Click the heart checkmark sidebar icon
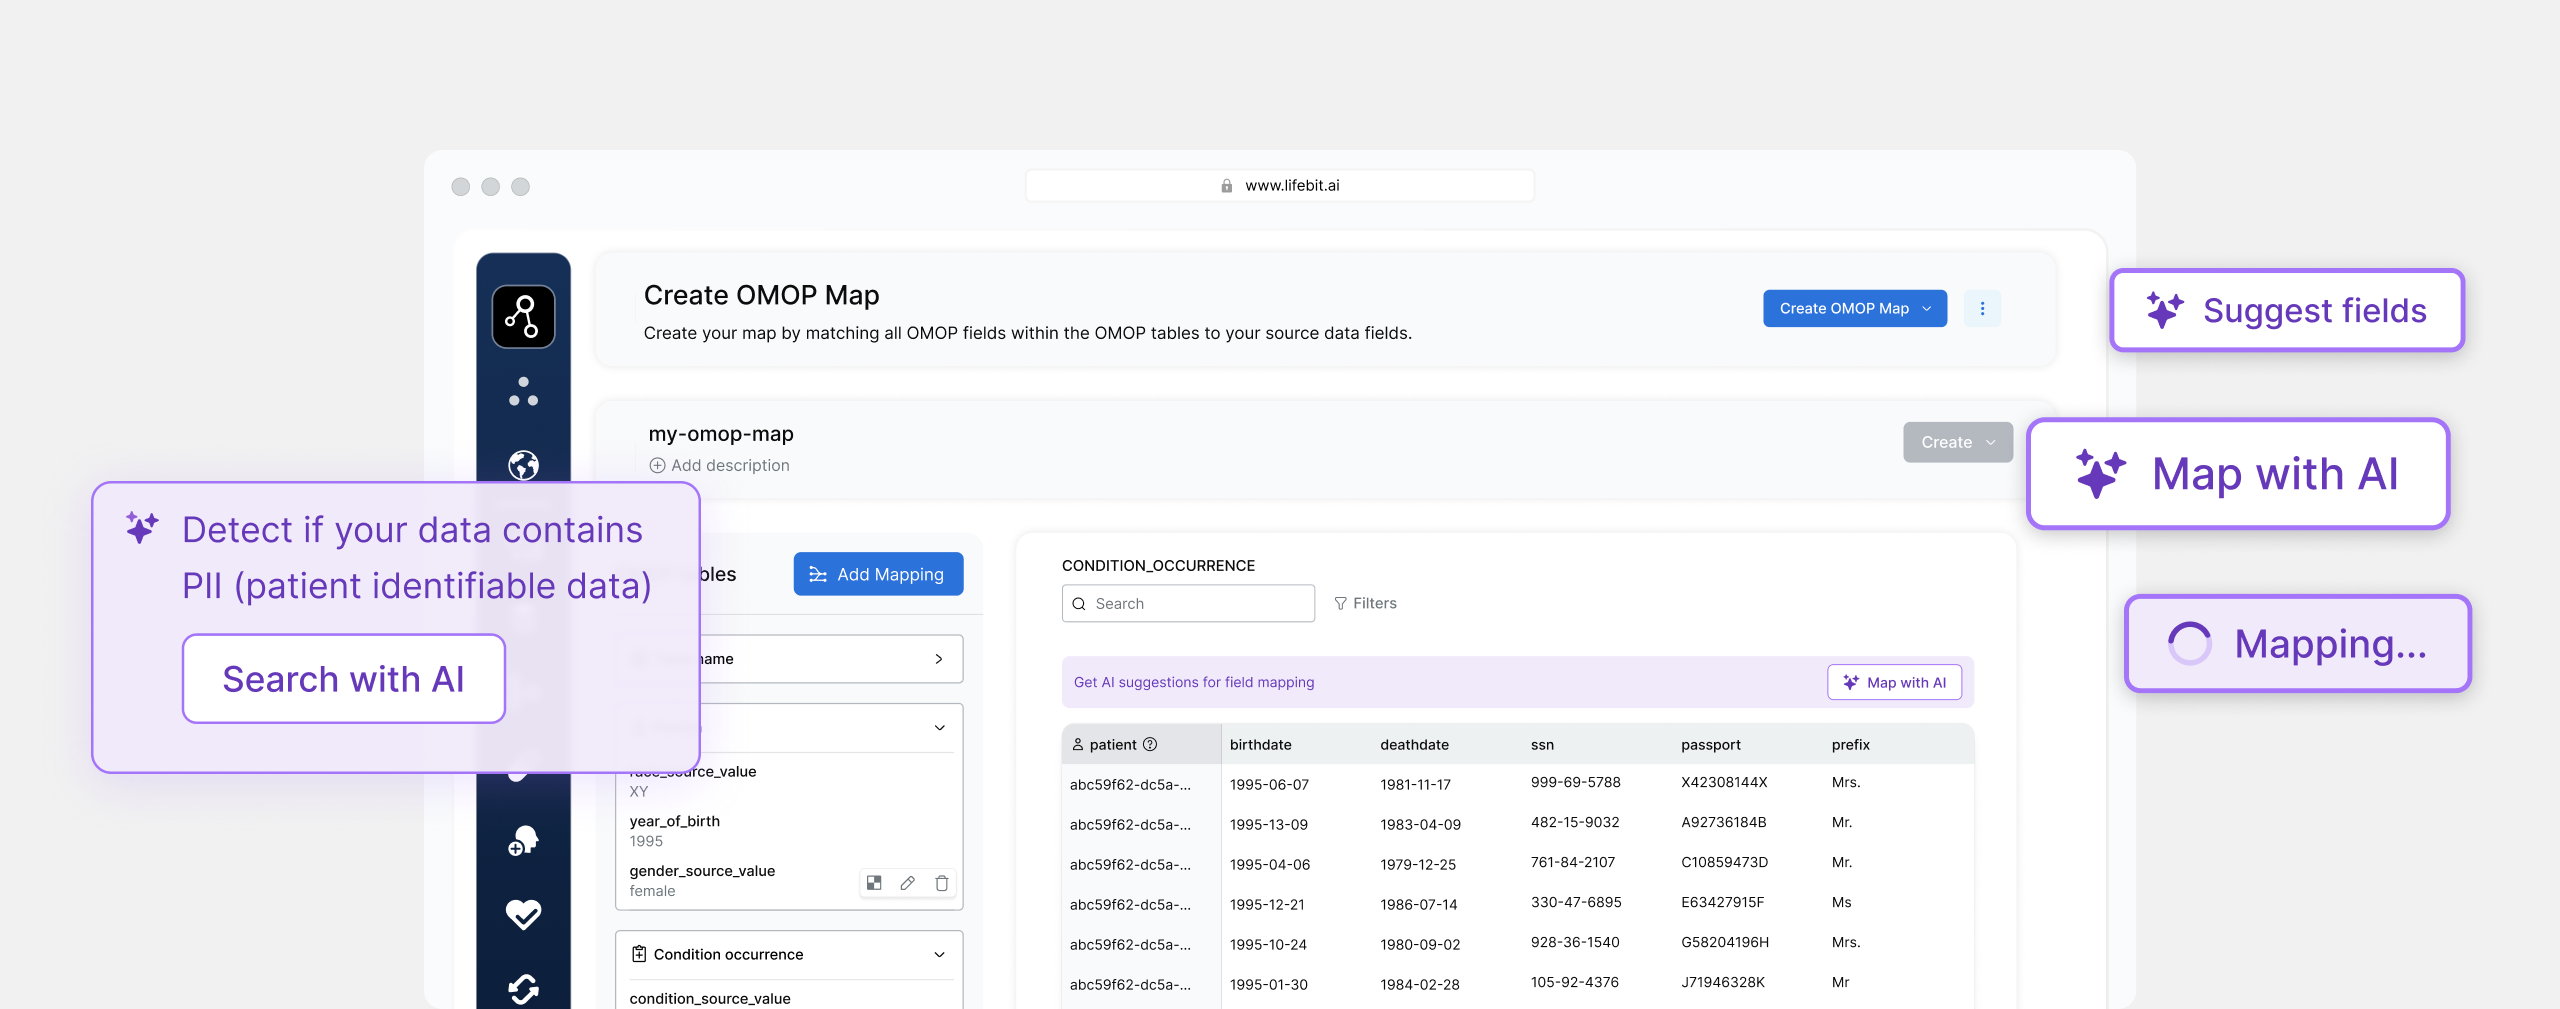This screenshot has height=1009, width=2560. click(523, 914)
